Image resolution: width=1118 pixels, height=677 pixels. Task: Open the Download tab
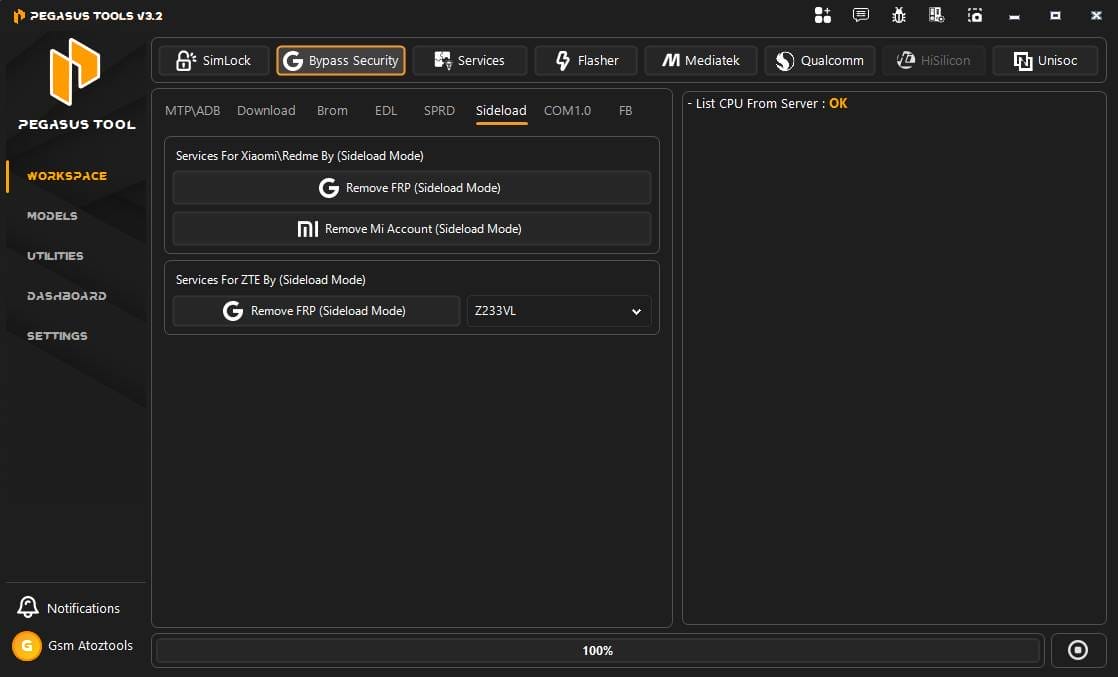[x=265, y=110]
